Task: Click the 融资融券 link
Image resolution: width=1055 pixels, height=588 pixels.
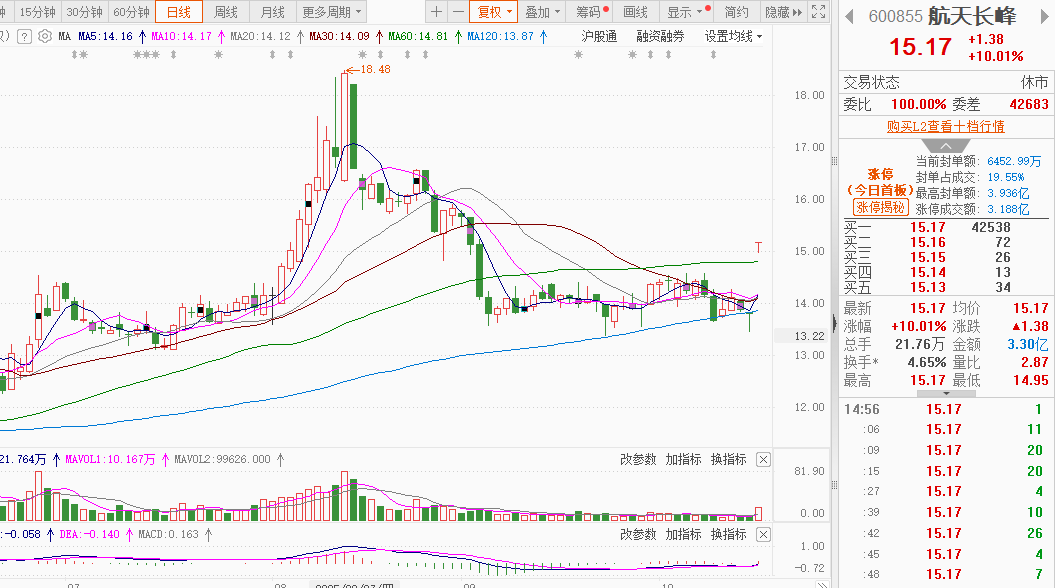Action: point(660,36)
